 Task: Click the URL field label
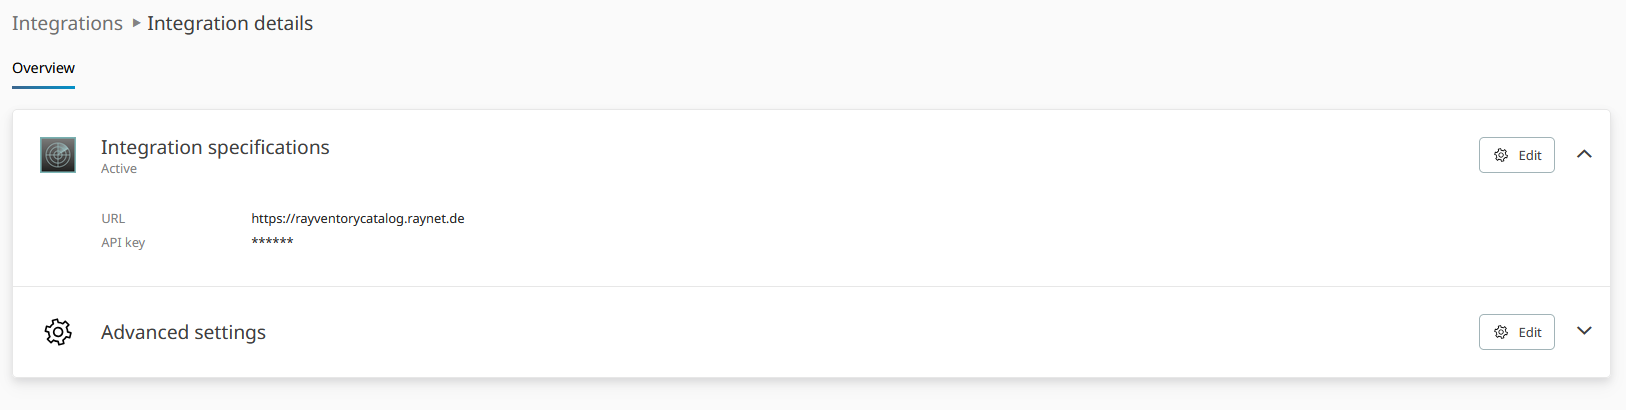coord(113,218)
